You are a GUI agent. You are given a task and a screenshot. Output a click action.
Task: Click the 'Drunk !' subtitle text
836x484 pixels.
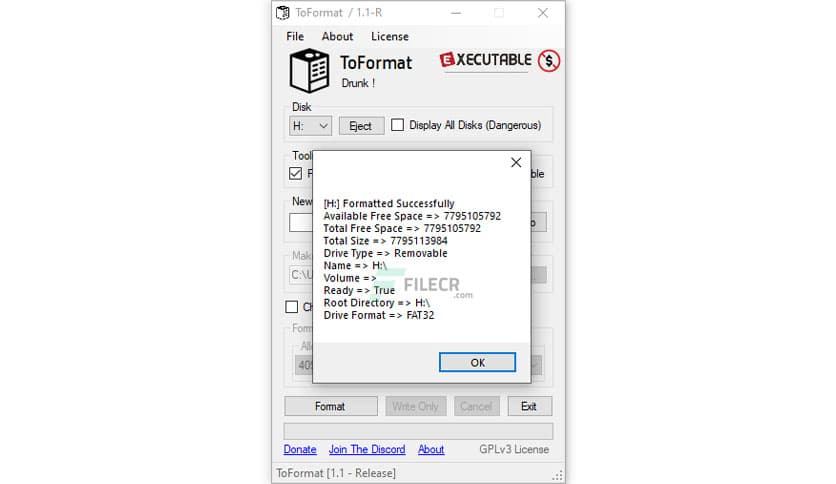pos(358,83)
